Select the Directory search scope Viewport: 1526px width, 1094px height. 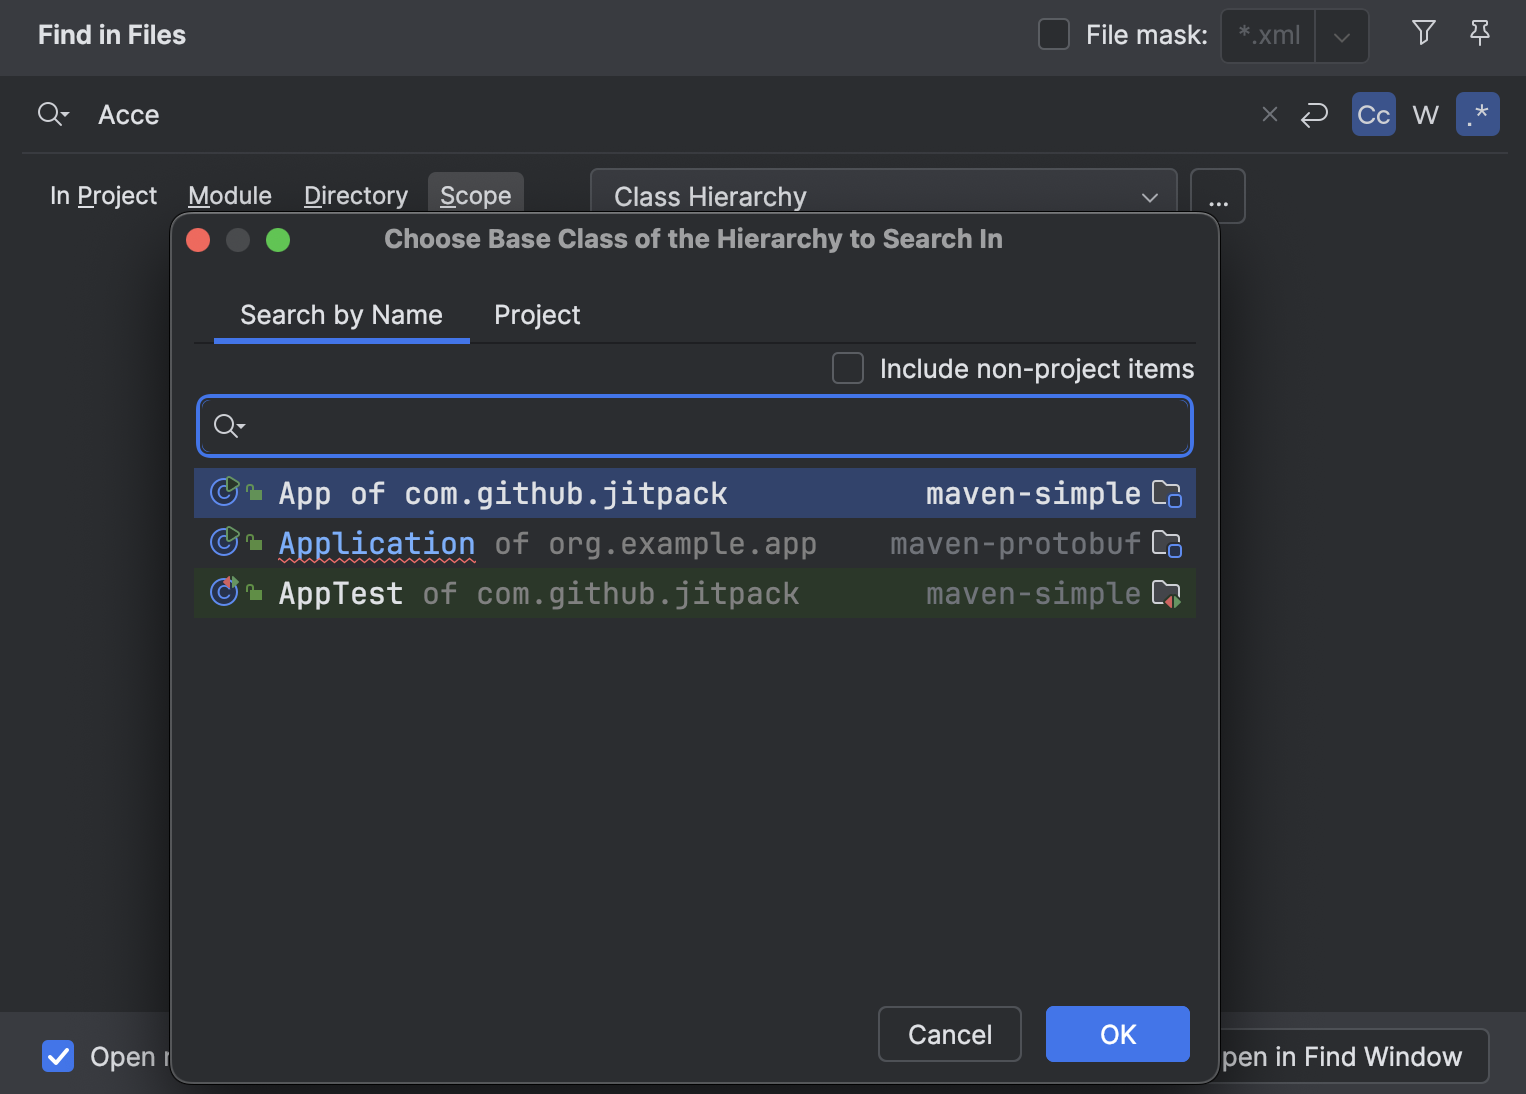pyautogui.click(x=355, y=195)
